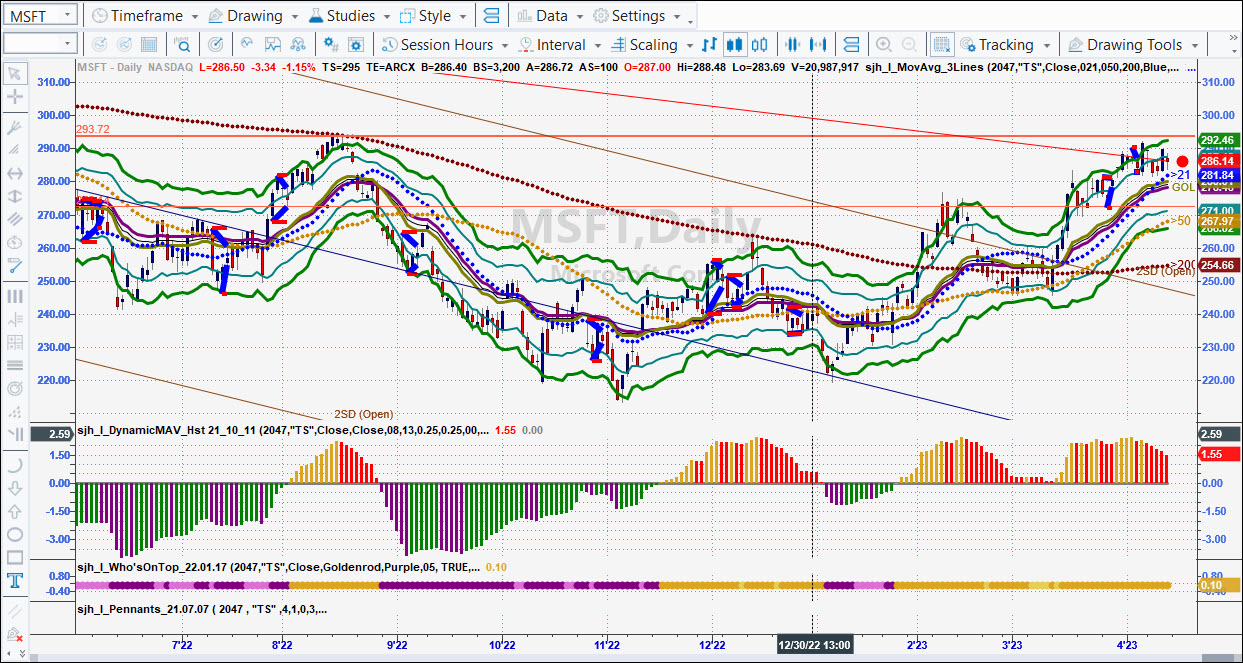Select hollow candlestick chart style
This screenshot has width=1243, height=663.
click(x=760, y=44)
